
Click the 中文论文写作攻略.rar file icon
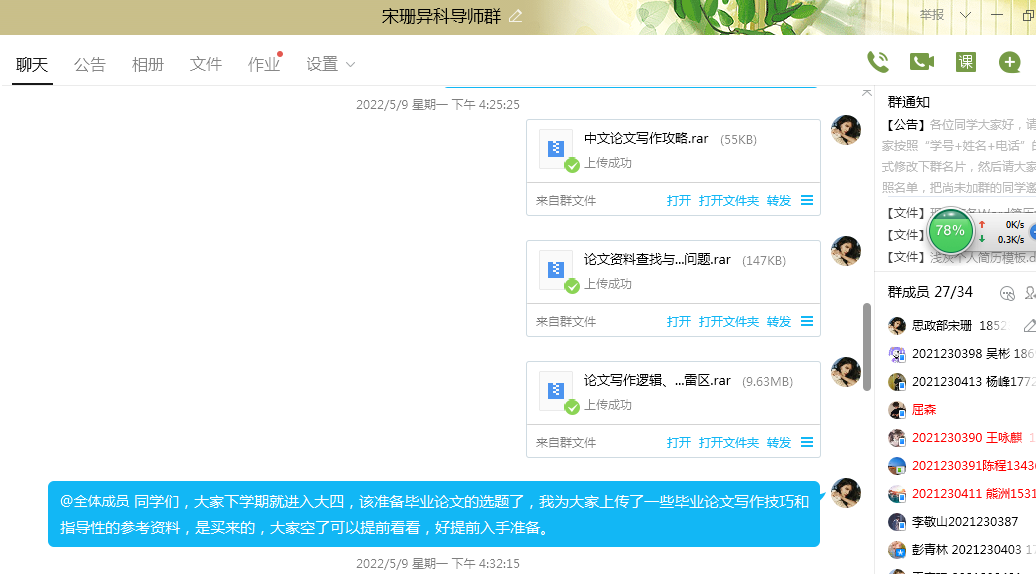[556, 148]
